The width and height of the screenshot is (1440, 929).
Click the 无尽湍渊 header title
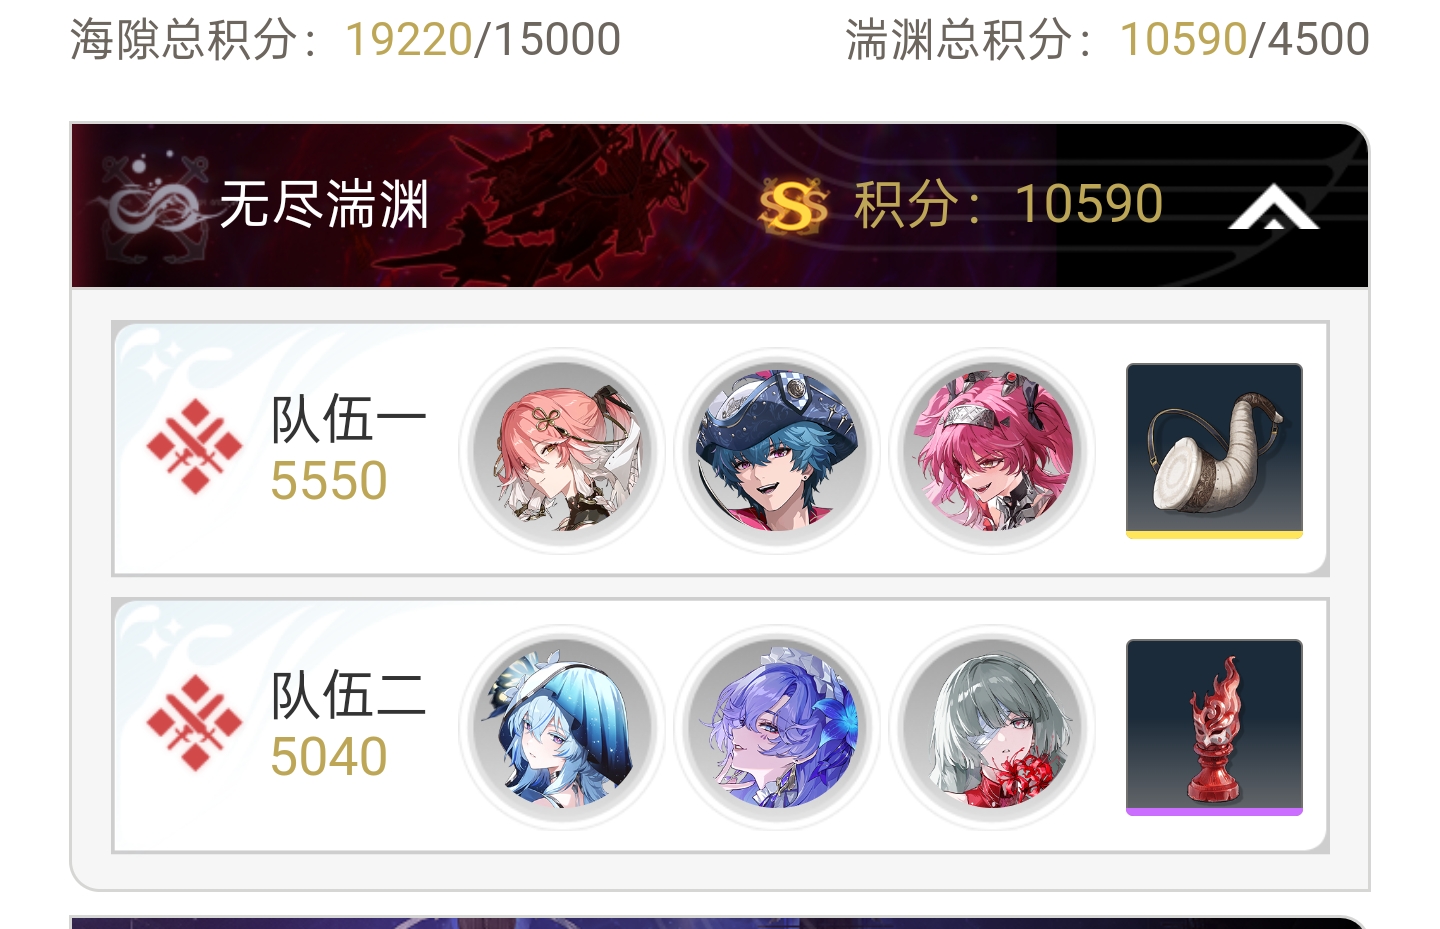coord(324,205)
